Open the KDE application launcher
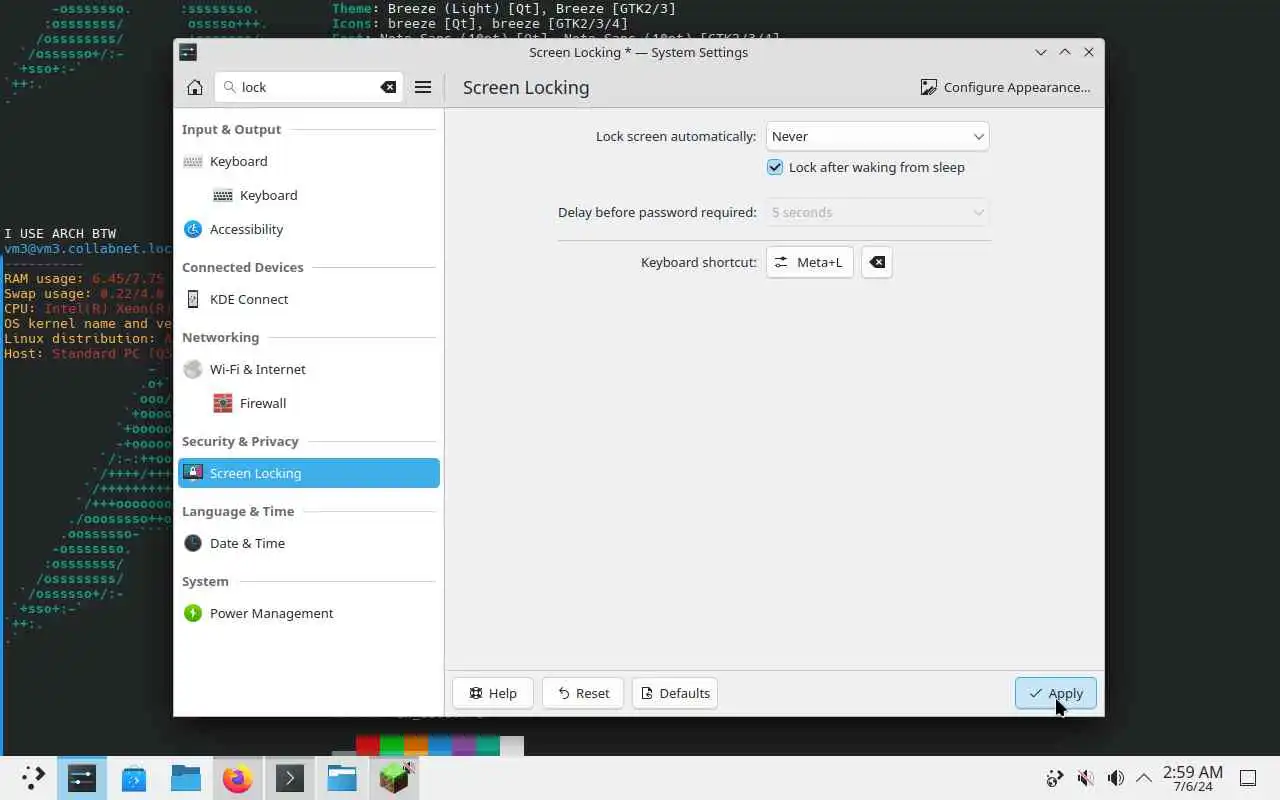Screen dimensions: 1280x800 pyautogui.click(x=33, y=778)
